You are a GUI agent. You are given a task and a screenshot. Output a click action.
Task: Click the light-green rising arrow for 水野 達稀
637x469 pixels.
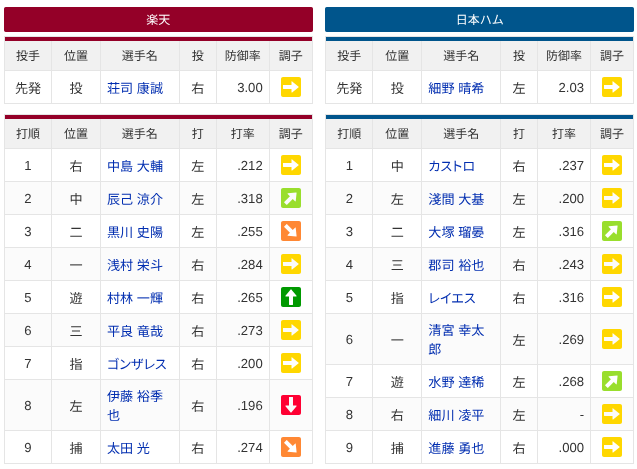click(x=612, y=381)
